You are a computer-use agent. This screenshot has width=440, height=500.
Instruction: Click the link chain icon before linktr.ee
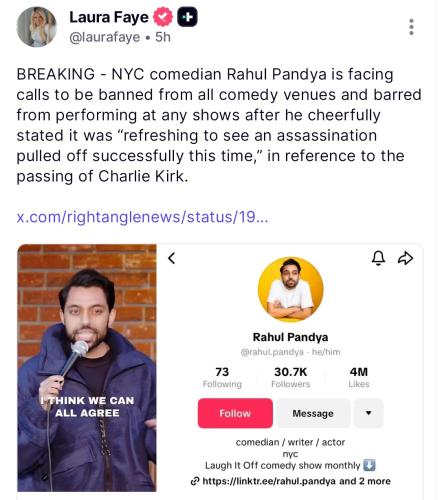(x=195, y=481)
